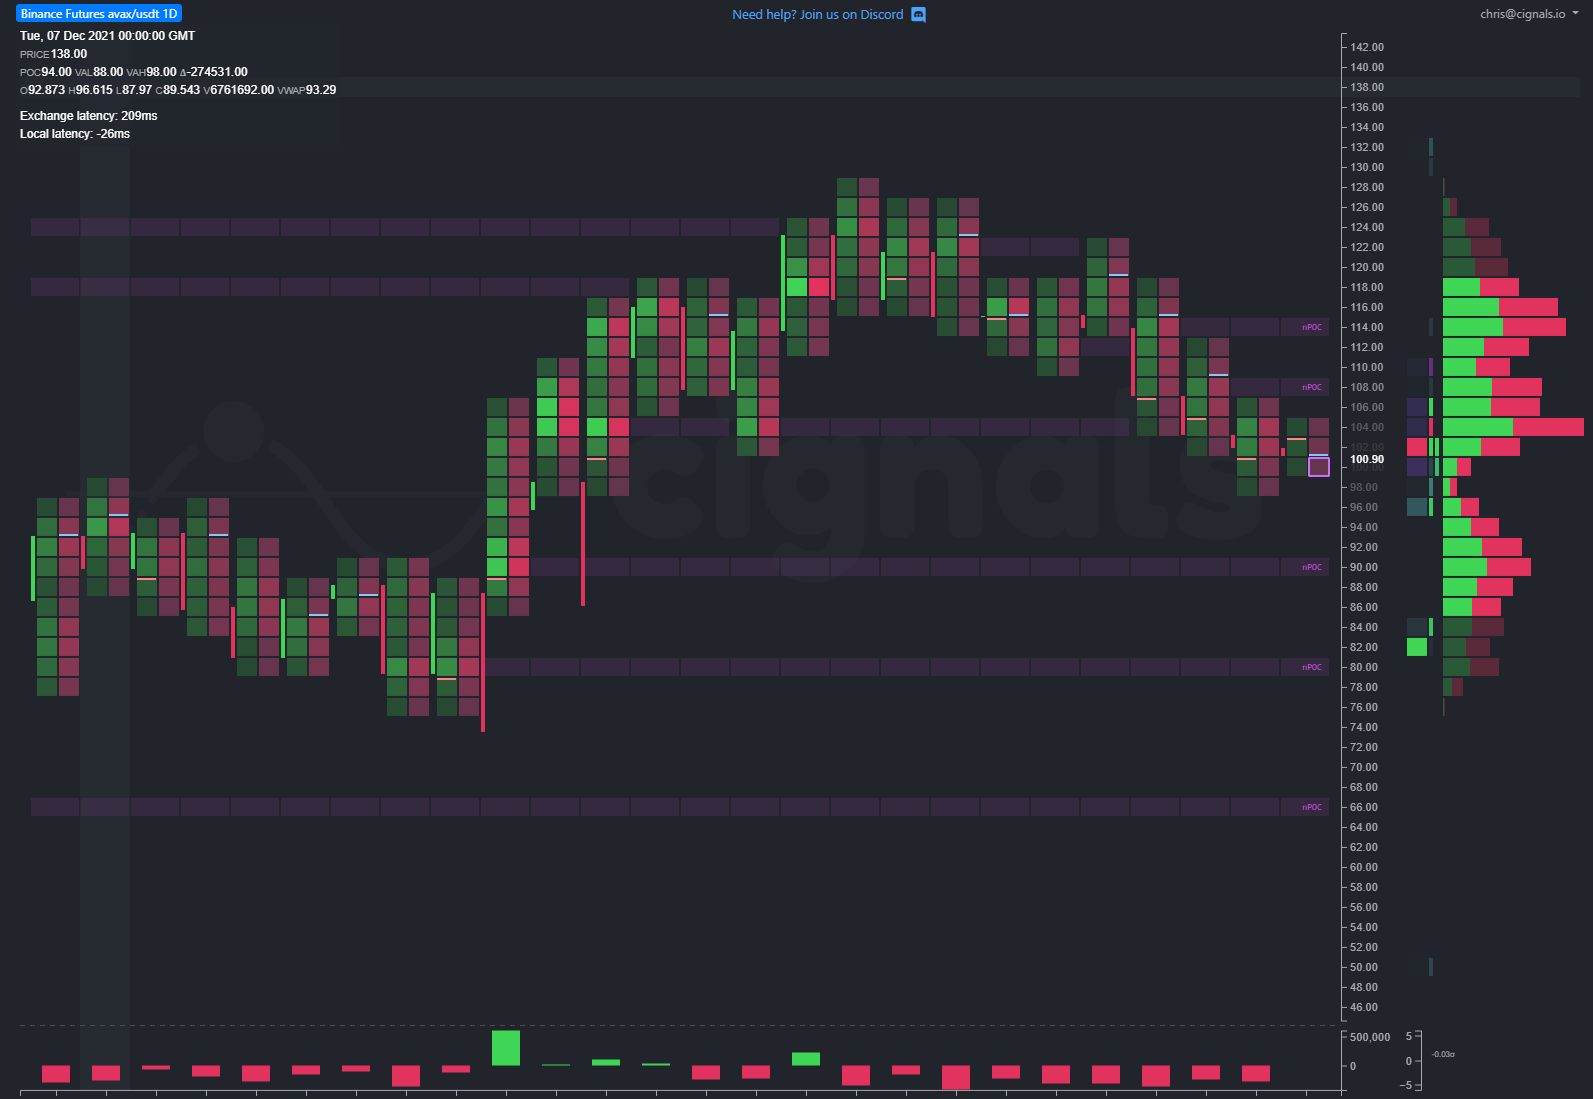Screen dimensions: 1593x1099
Task: Click the delta value -274531.00
Action: tap(218, 72)
